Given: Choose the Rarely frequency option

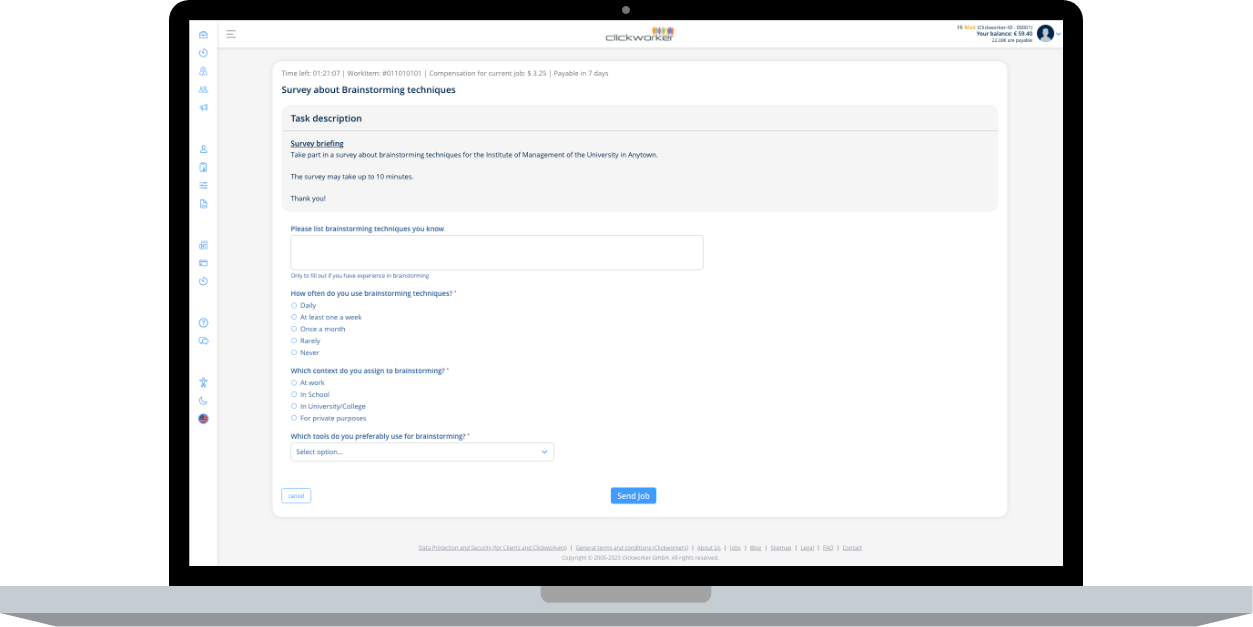Looking at the screenshot, I should tap(294, 341).
